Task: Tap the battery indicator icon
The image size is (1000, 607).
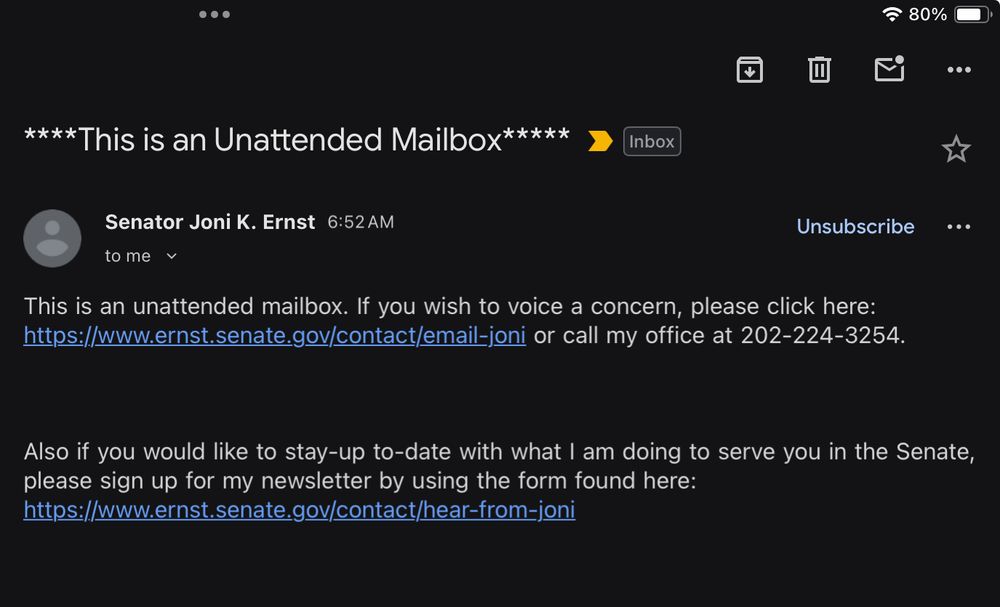Action: (x=972, y=14)
